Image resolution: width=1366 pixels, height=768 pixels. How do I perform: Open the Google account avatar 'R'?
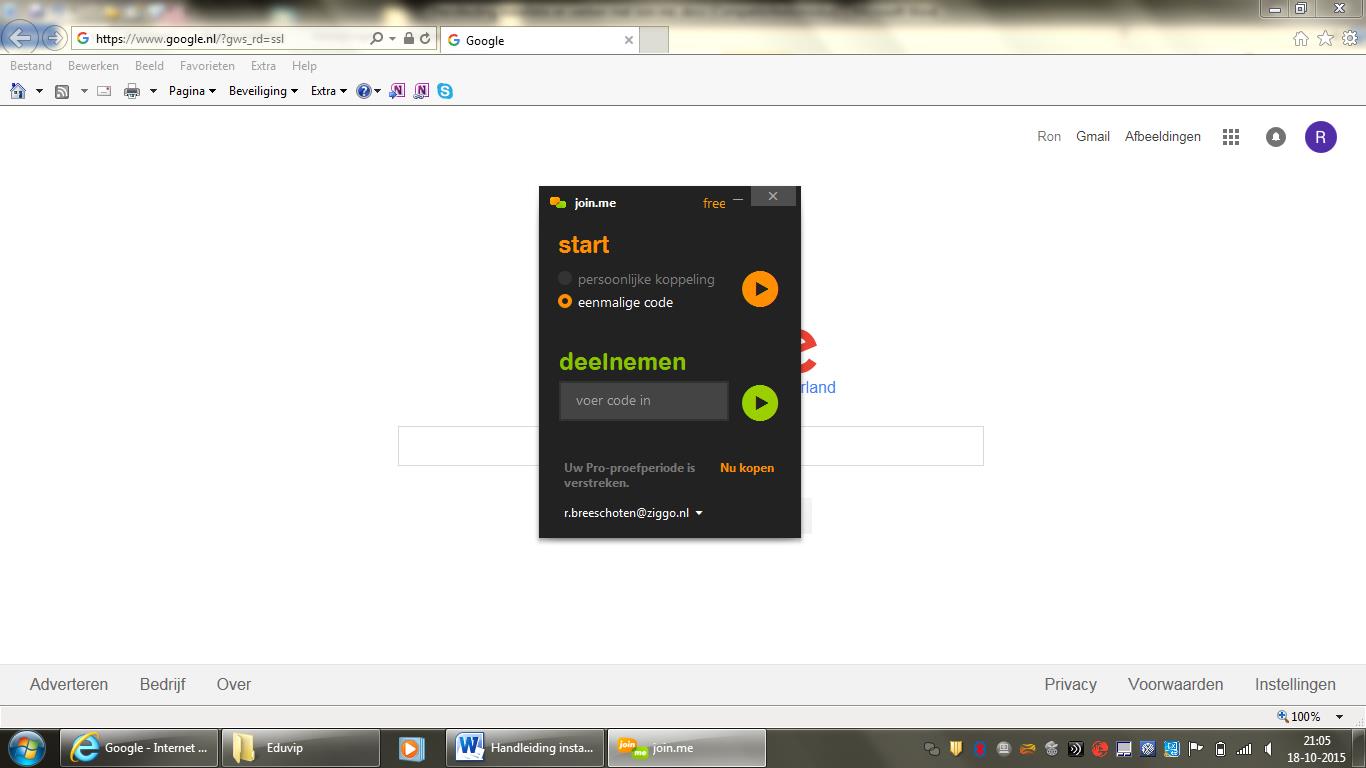click(x=1321, y=137)
